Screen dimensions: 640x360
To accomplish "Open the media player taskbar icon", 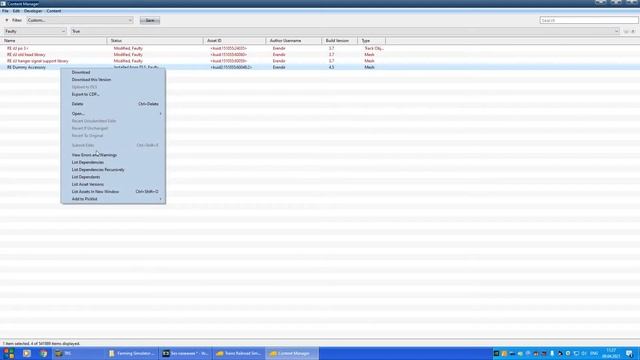I will [27, 353].
